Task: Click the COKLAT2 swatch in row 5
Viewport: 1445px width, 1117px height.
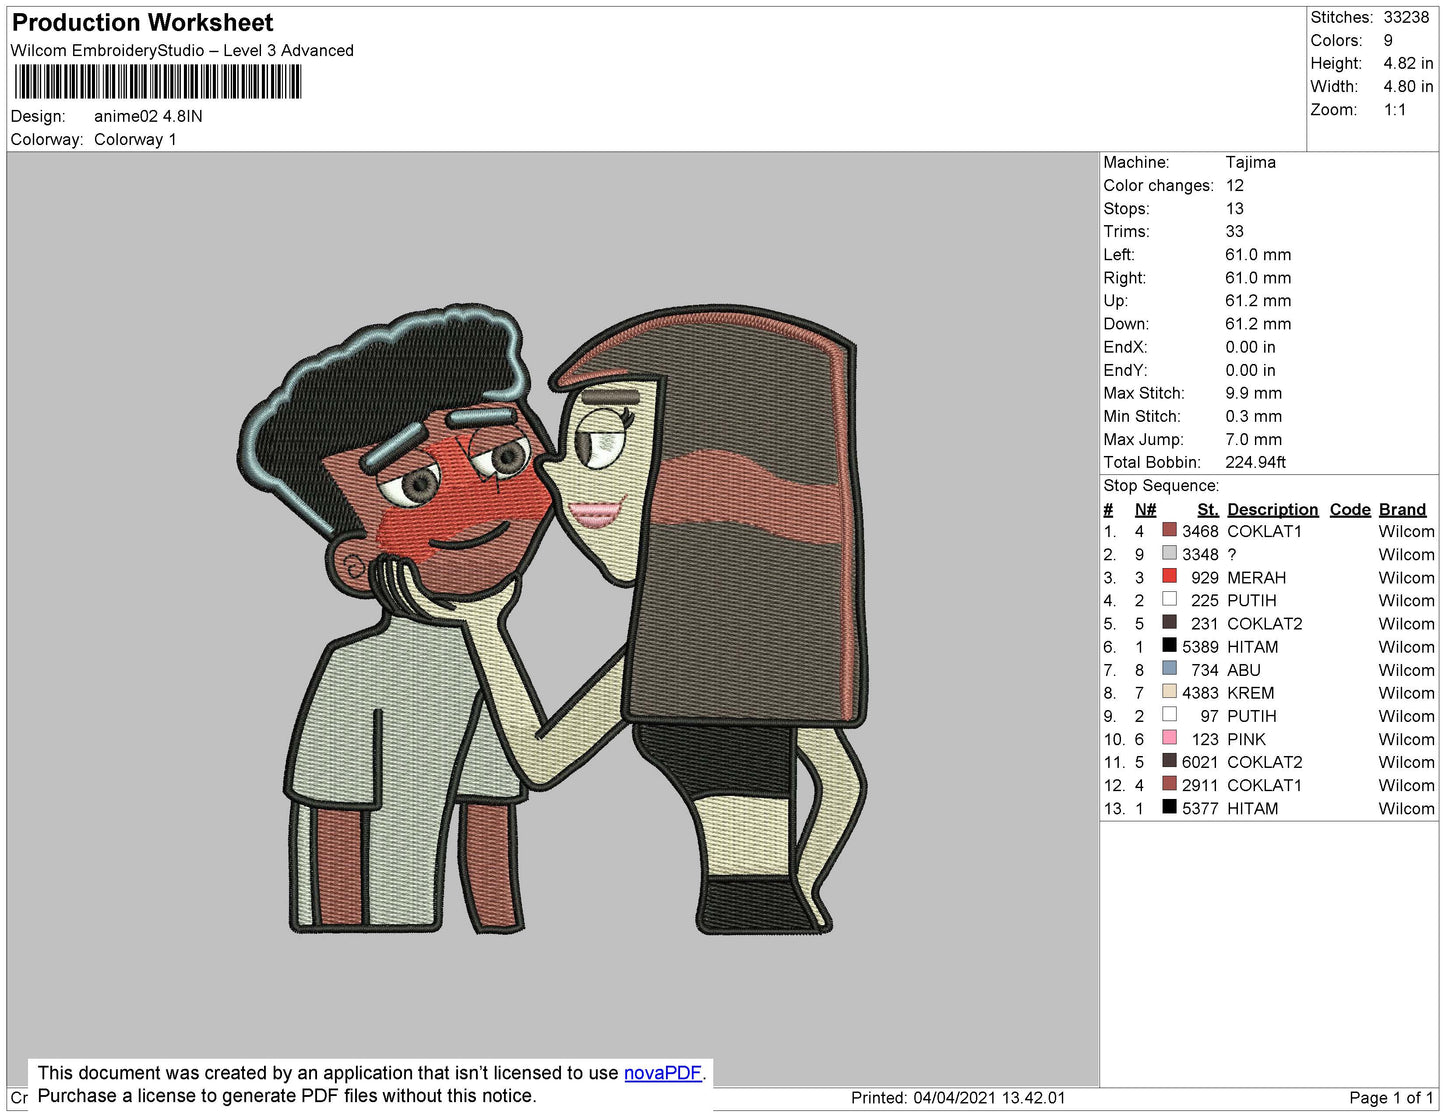Action: click(1169, 622)
